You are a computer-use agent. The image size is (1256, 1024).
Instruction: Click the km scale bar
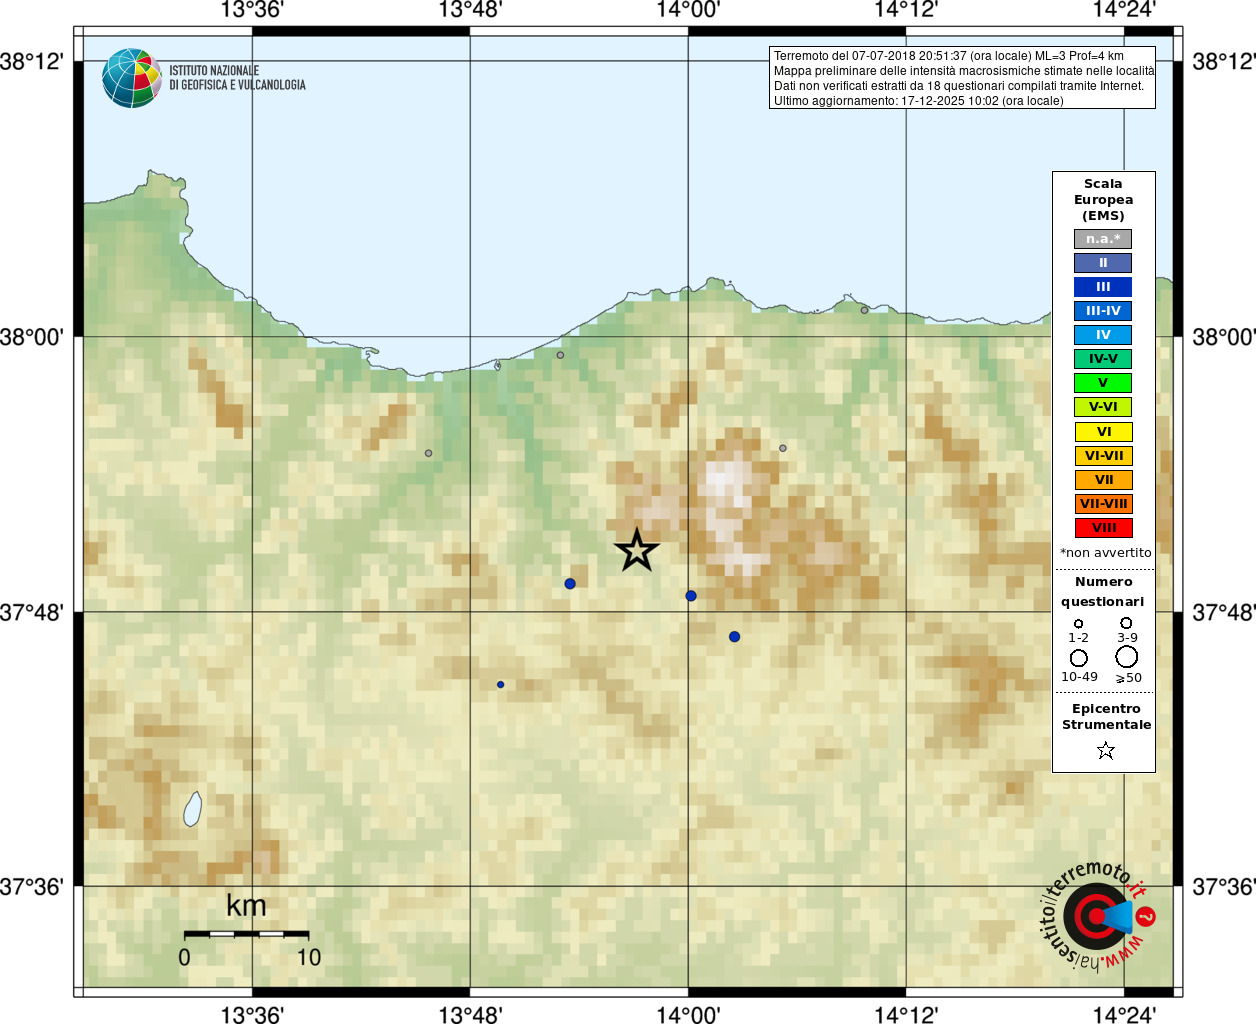click(x=246, y=934)
